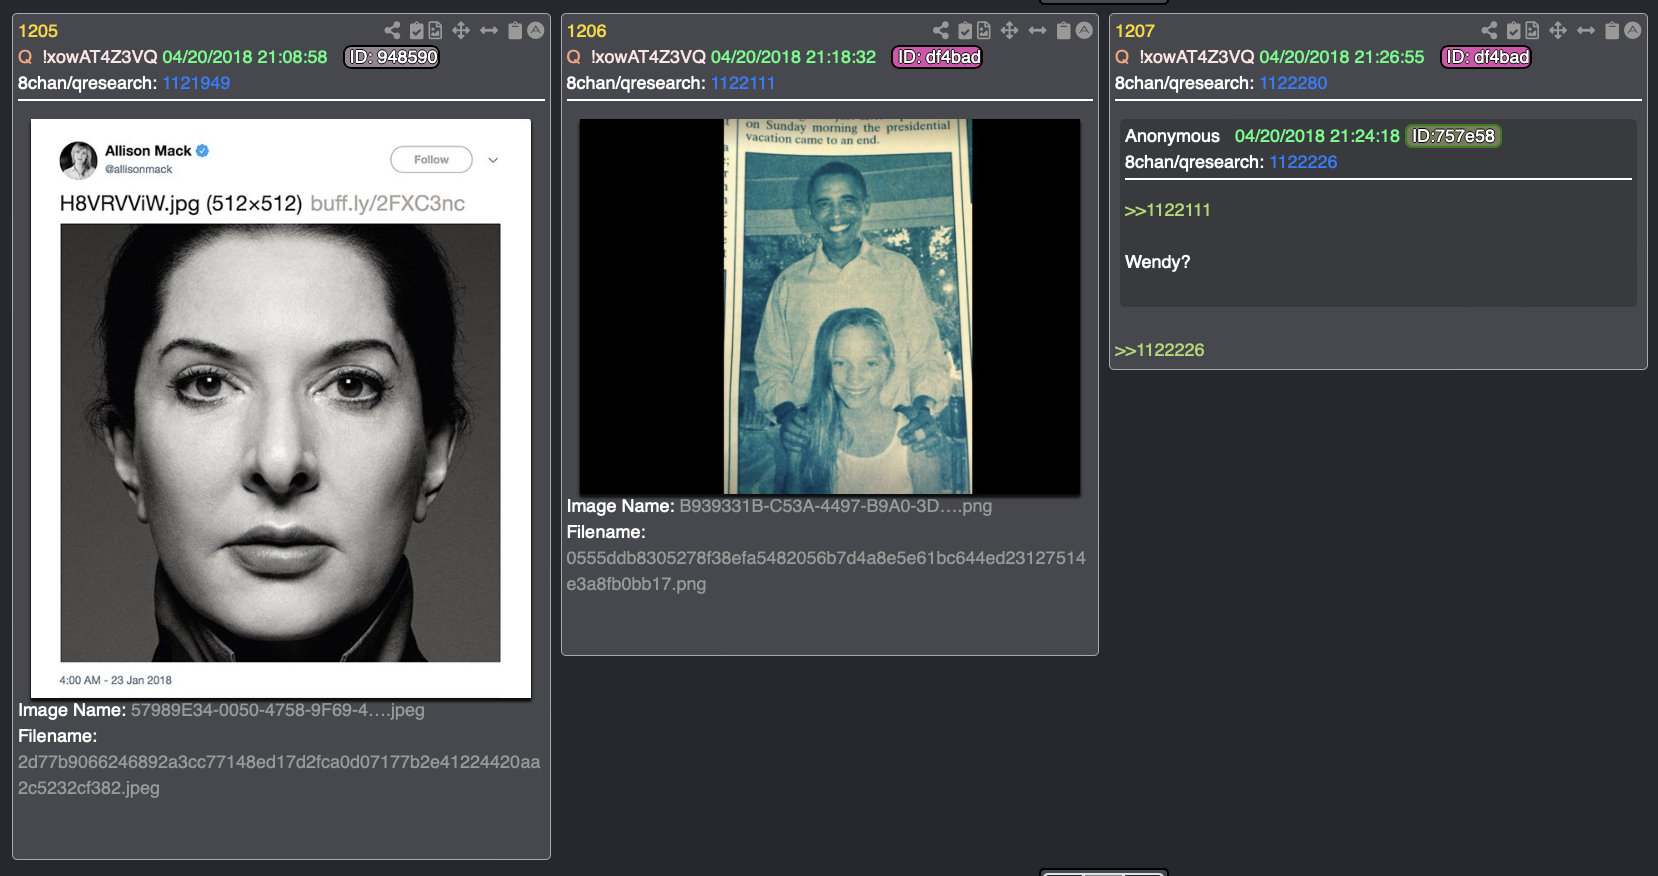Share post 1206 using its share icon
This screenshot has height=876, width=1658.
point(941,30)
